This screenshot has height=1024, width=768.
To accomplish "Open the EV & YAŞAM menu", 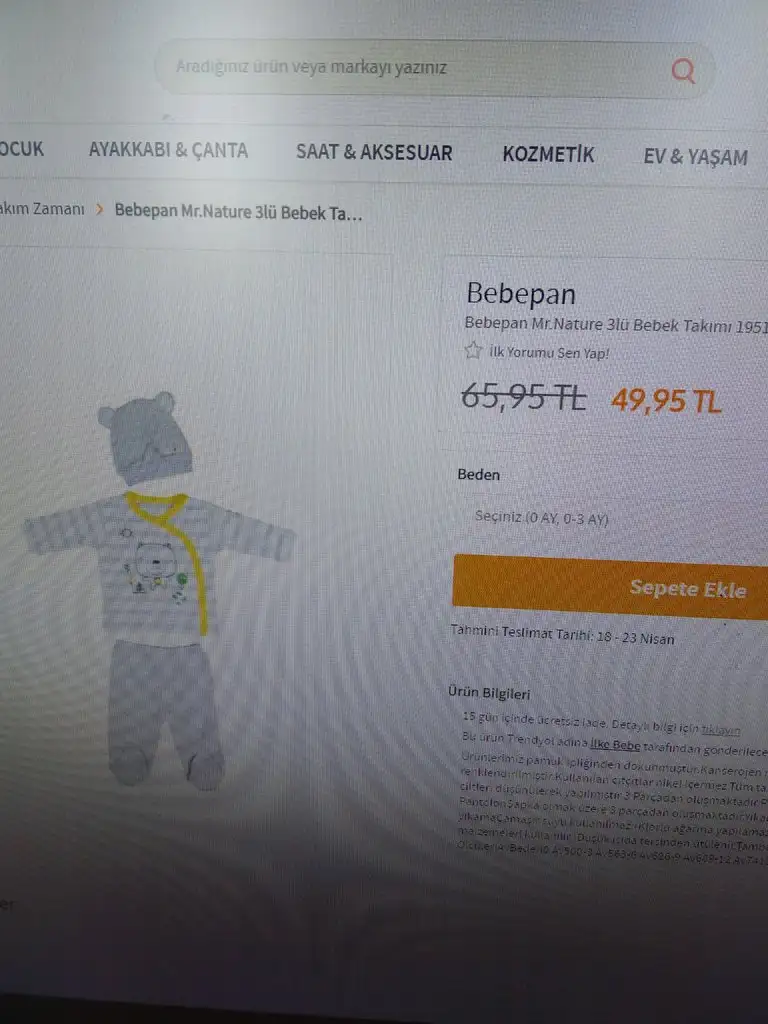I will pyautogui.click(x=696, y=157).
